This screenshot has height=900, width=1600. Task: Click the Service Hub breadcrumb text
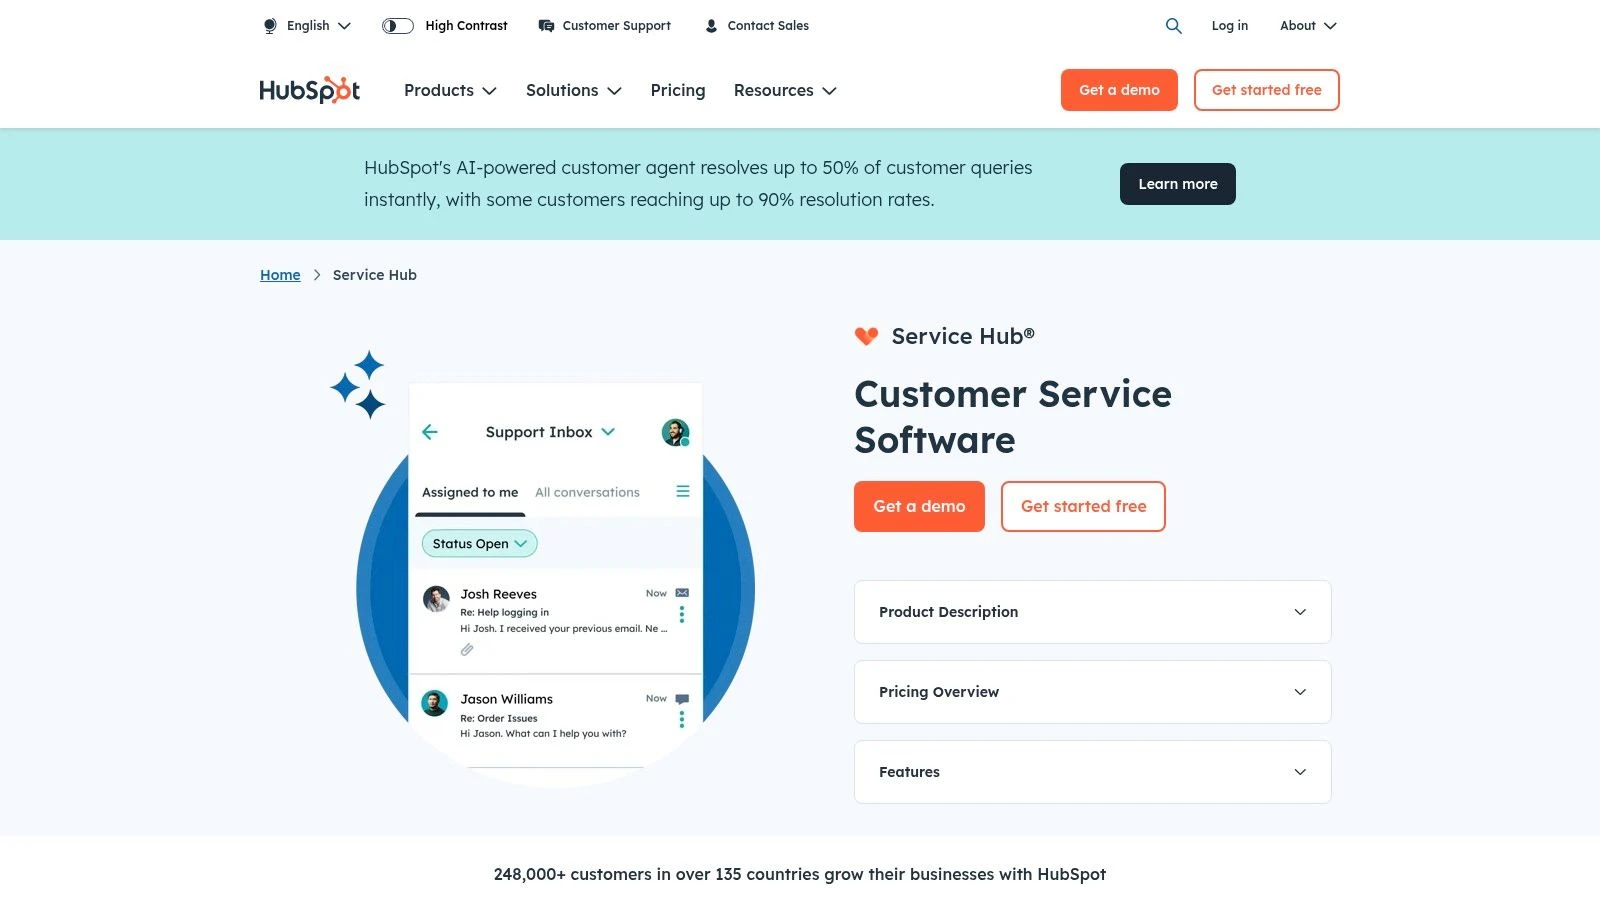[x=375, y=275]
